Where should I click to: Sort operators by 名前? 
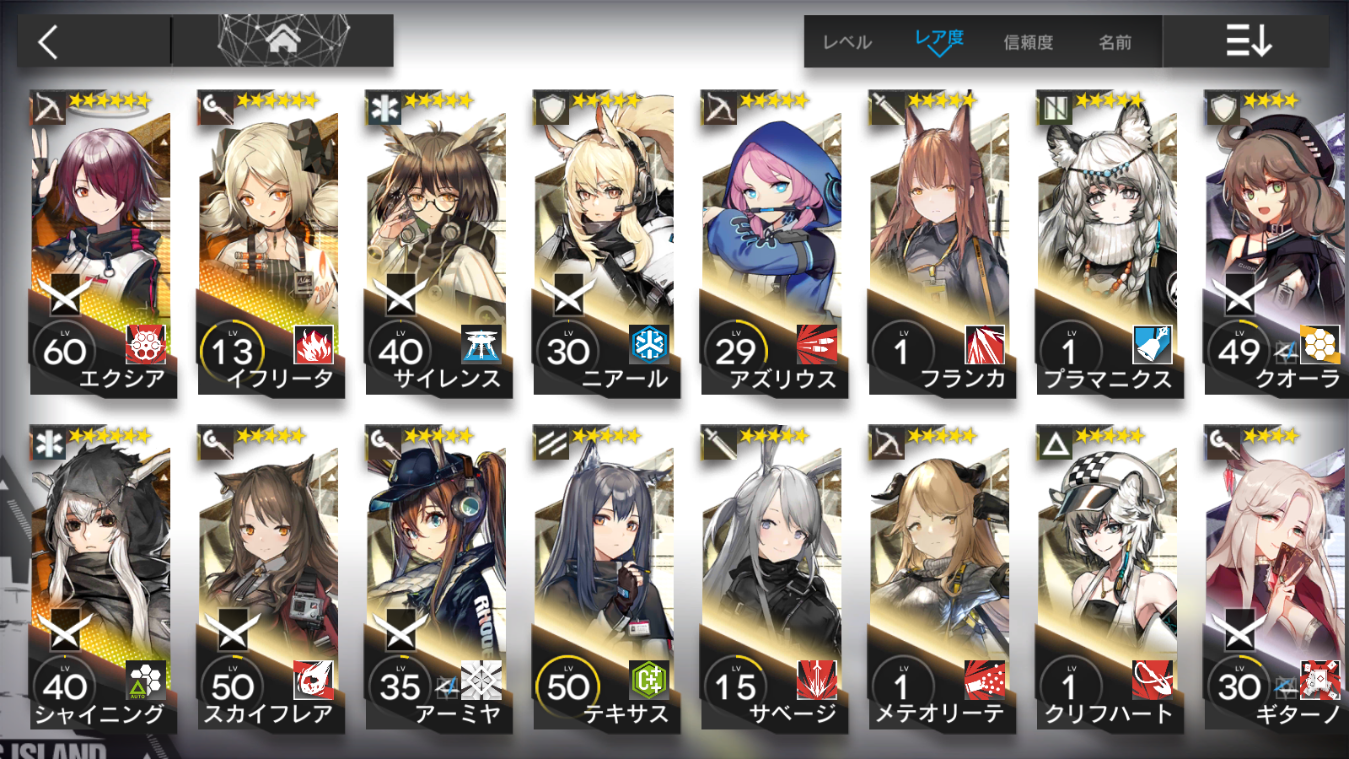tap(1115, 42)
